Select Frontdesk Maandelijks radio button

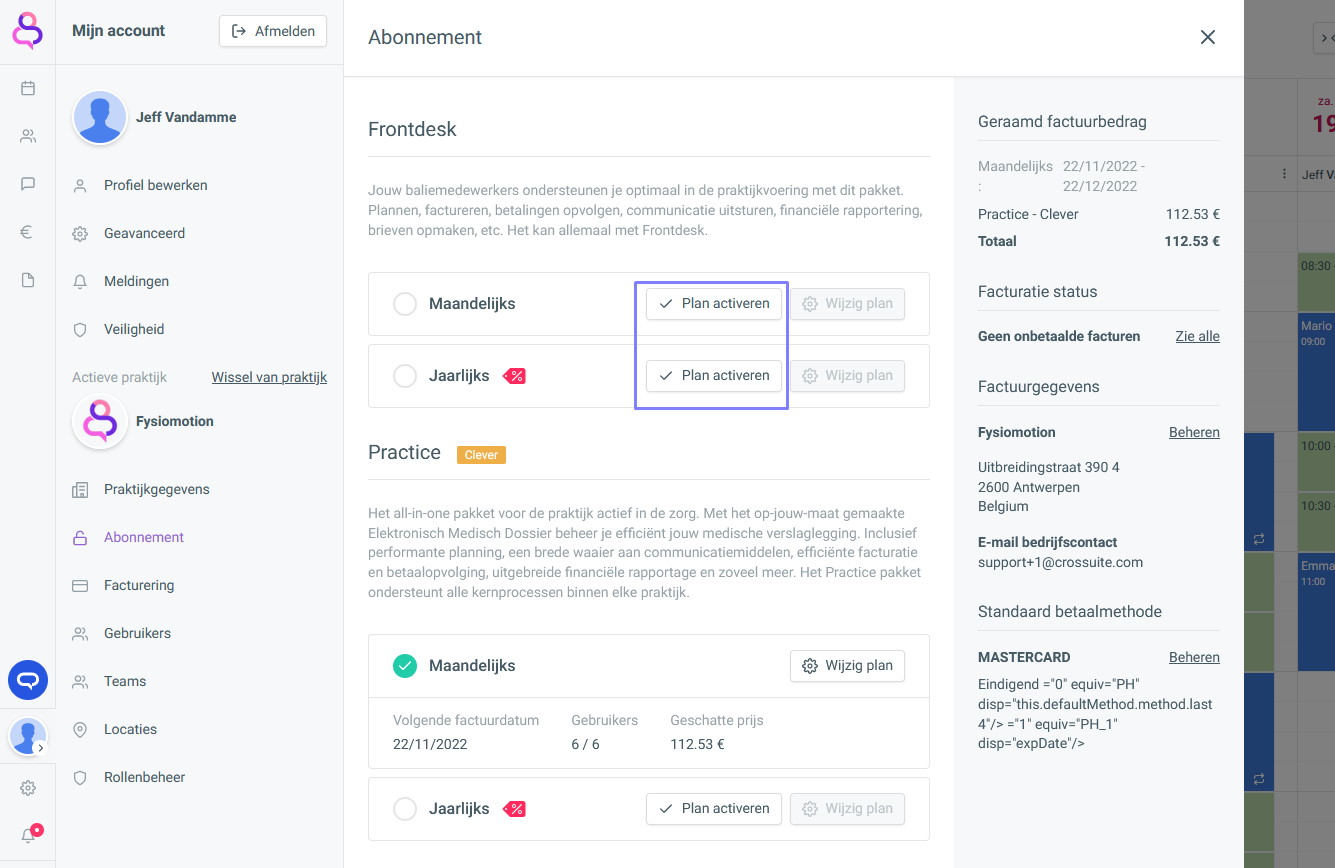[x=405, y=304]
